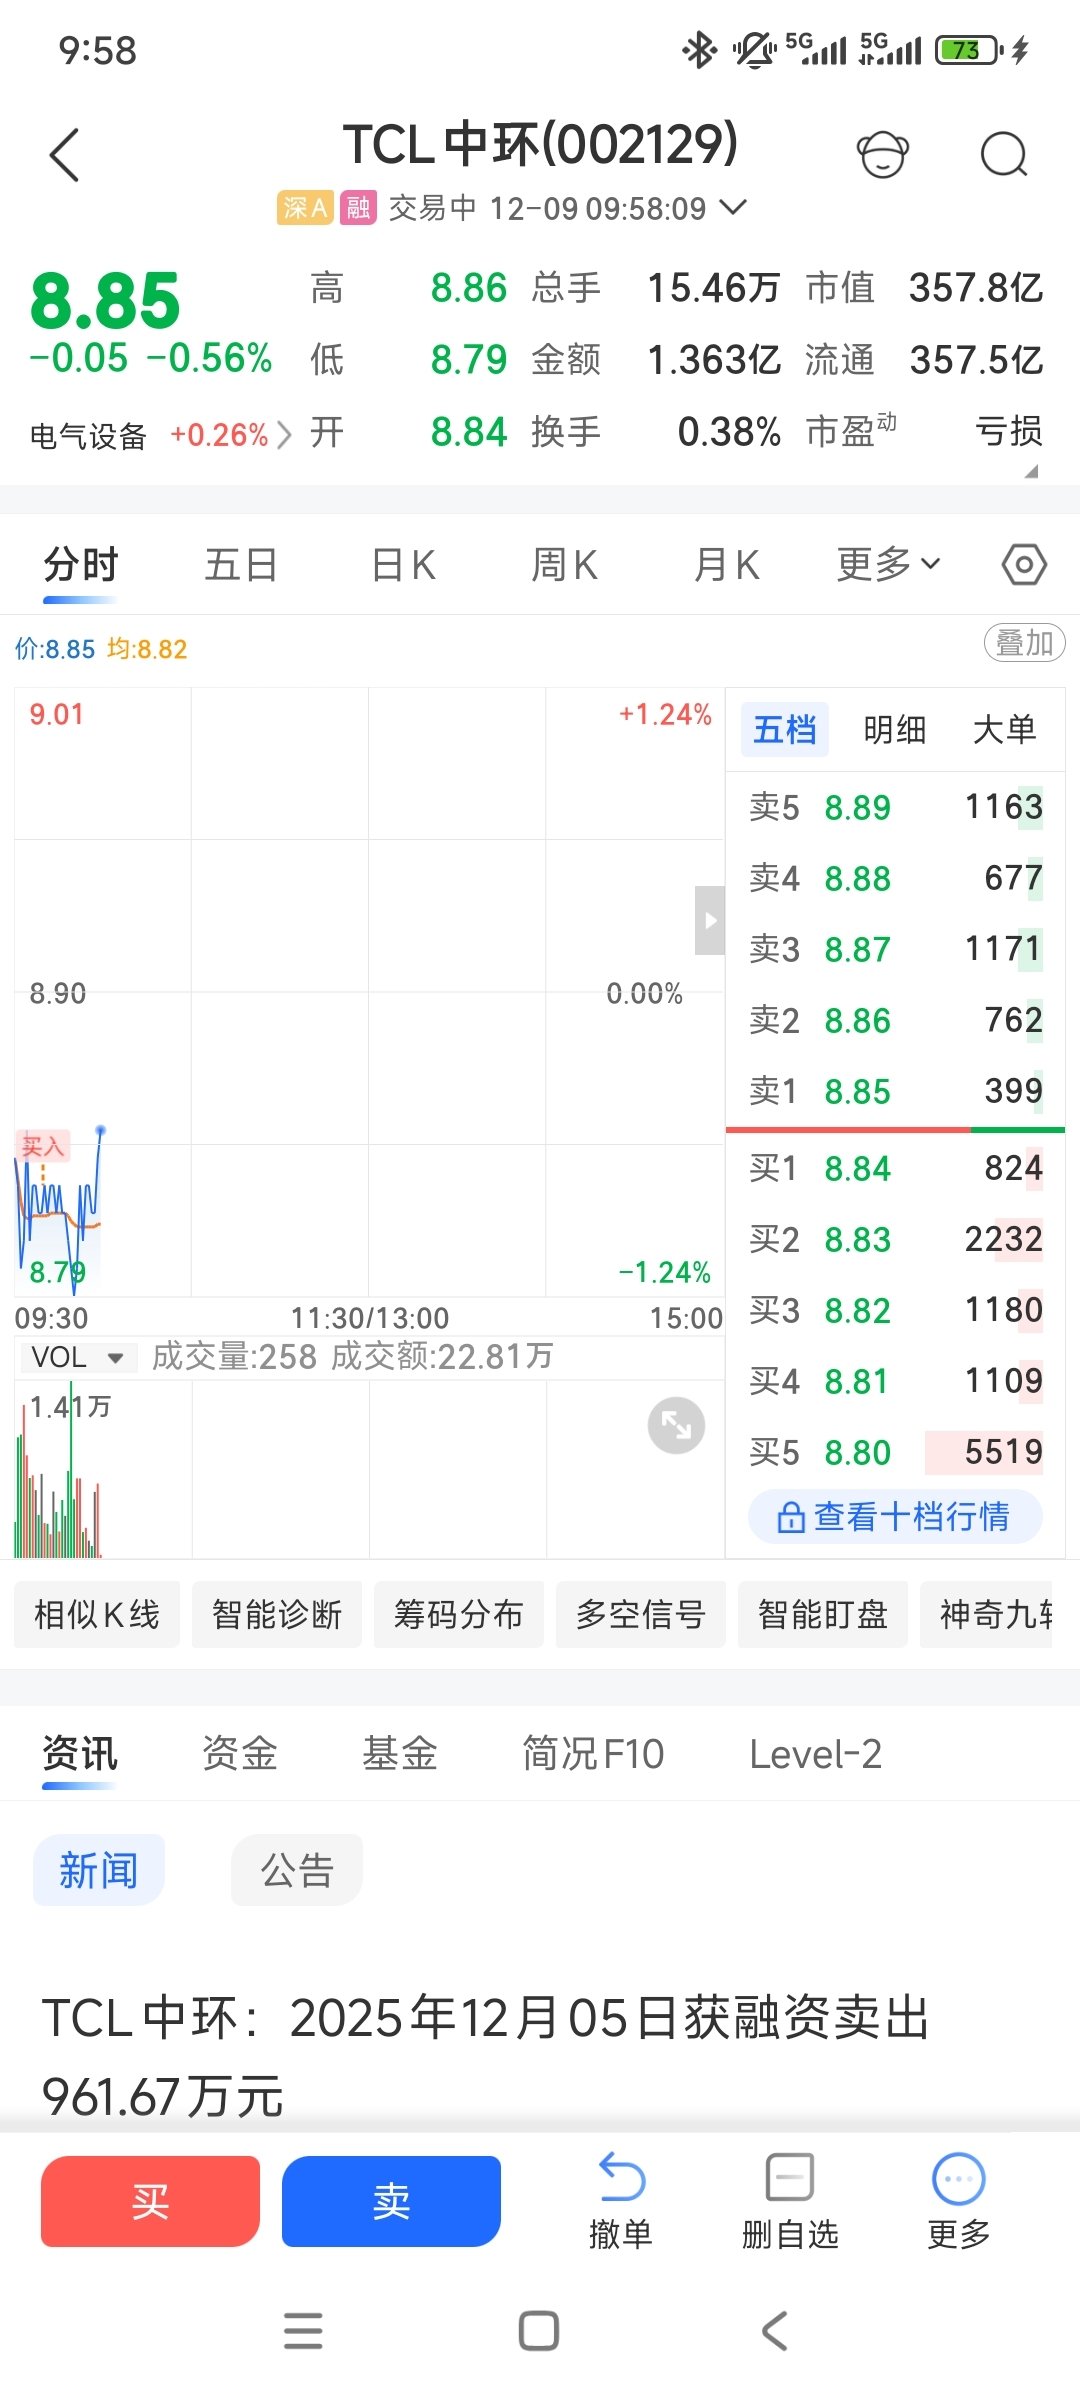Tap 卖4 row at 8.88
Screen dimensions: 1080x2400
[896, 878]
